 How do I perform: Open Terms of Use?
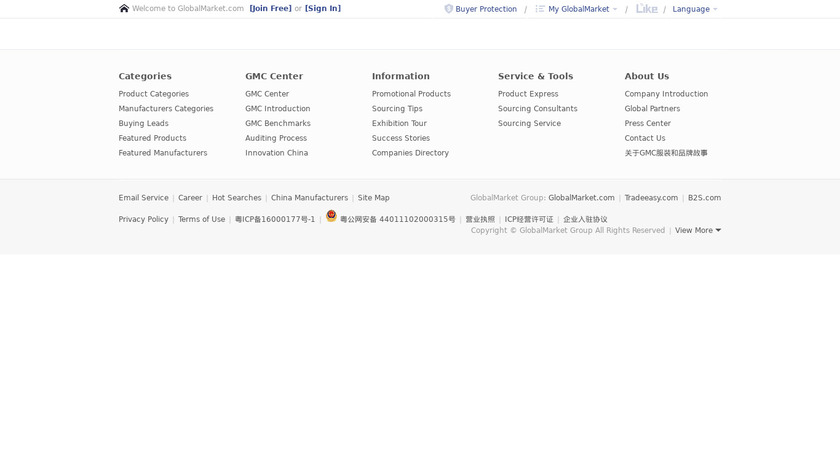pos(201,219)
